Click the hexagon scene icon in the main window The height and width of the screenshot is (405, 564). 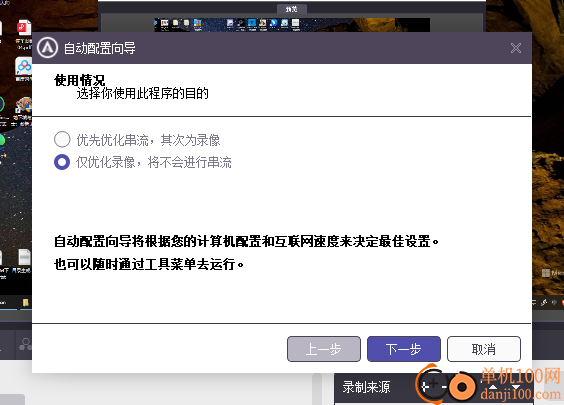25,344
